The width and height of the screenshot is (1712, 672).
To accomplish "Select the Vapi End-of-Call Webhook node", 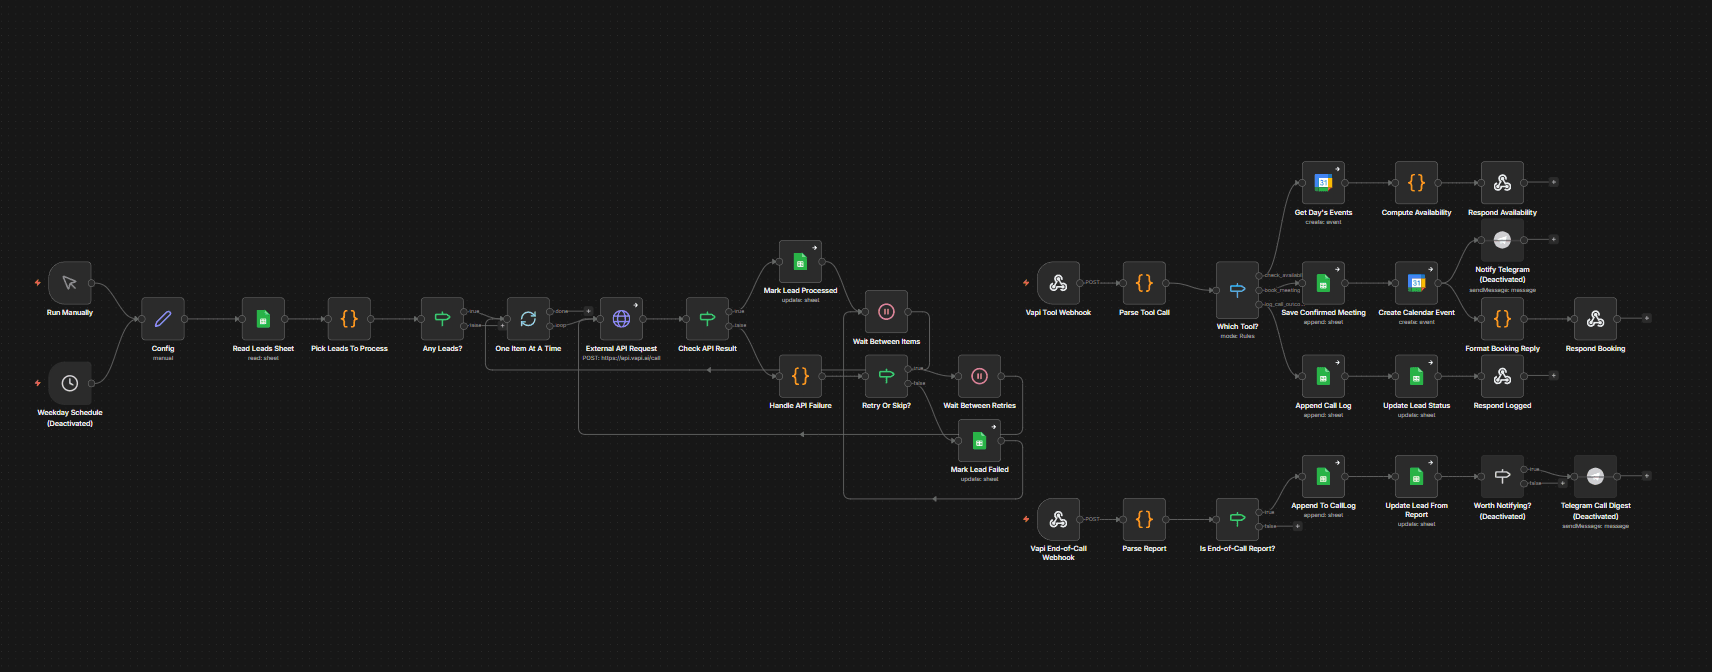I will click(x=1058, y=519).
